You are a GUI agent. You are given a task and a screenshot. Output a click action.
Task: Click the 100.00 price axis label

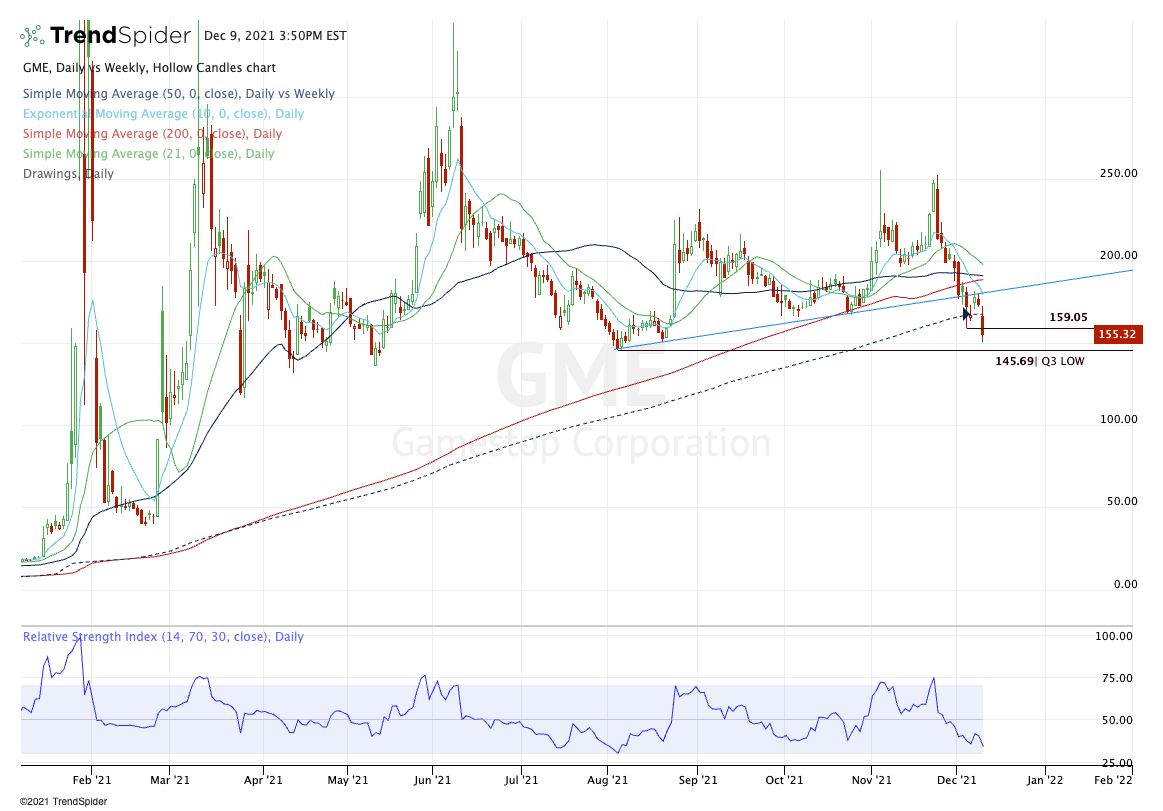point(1118,419)
